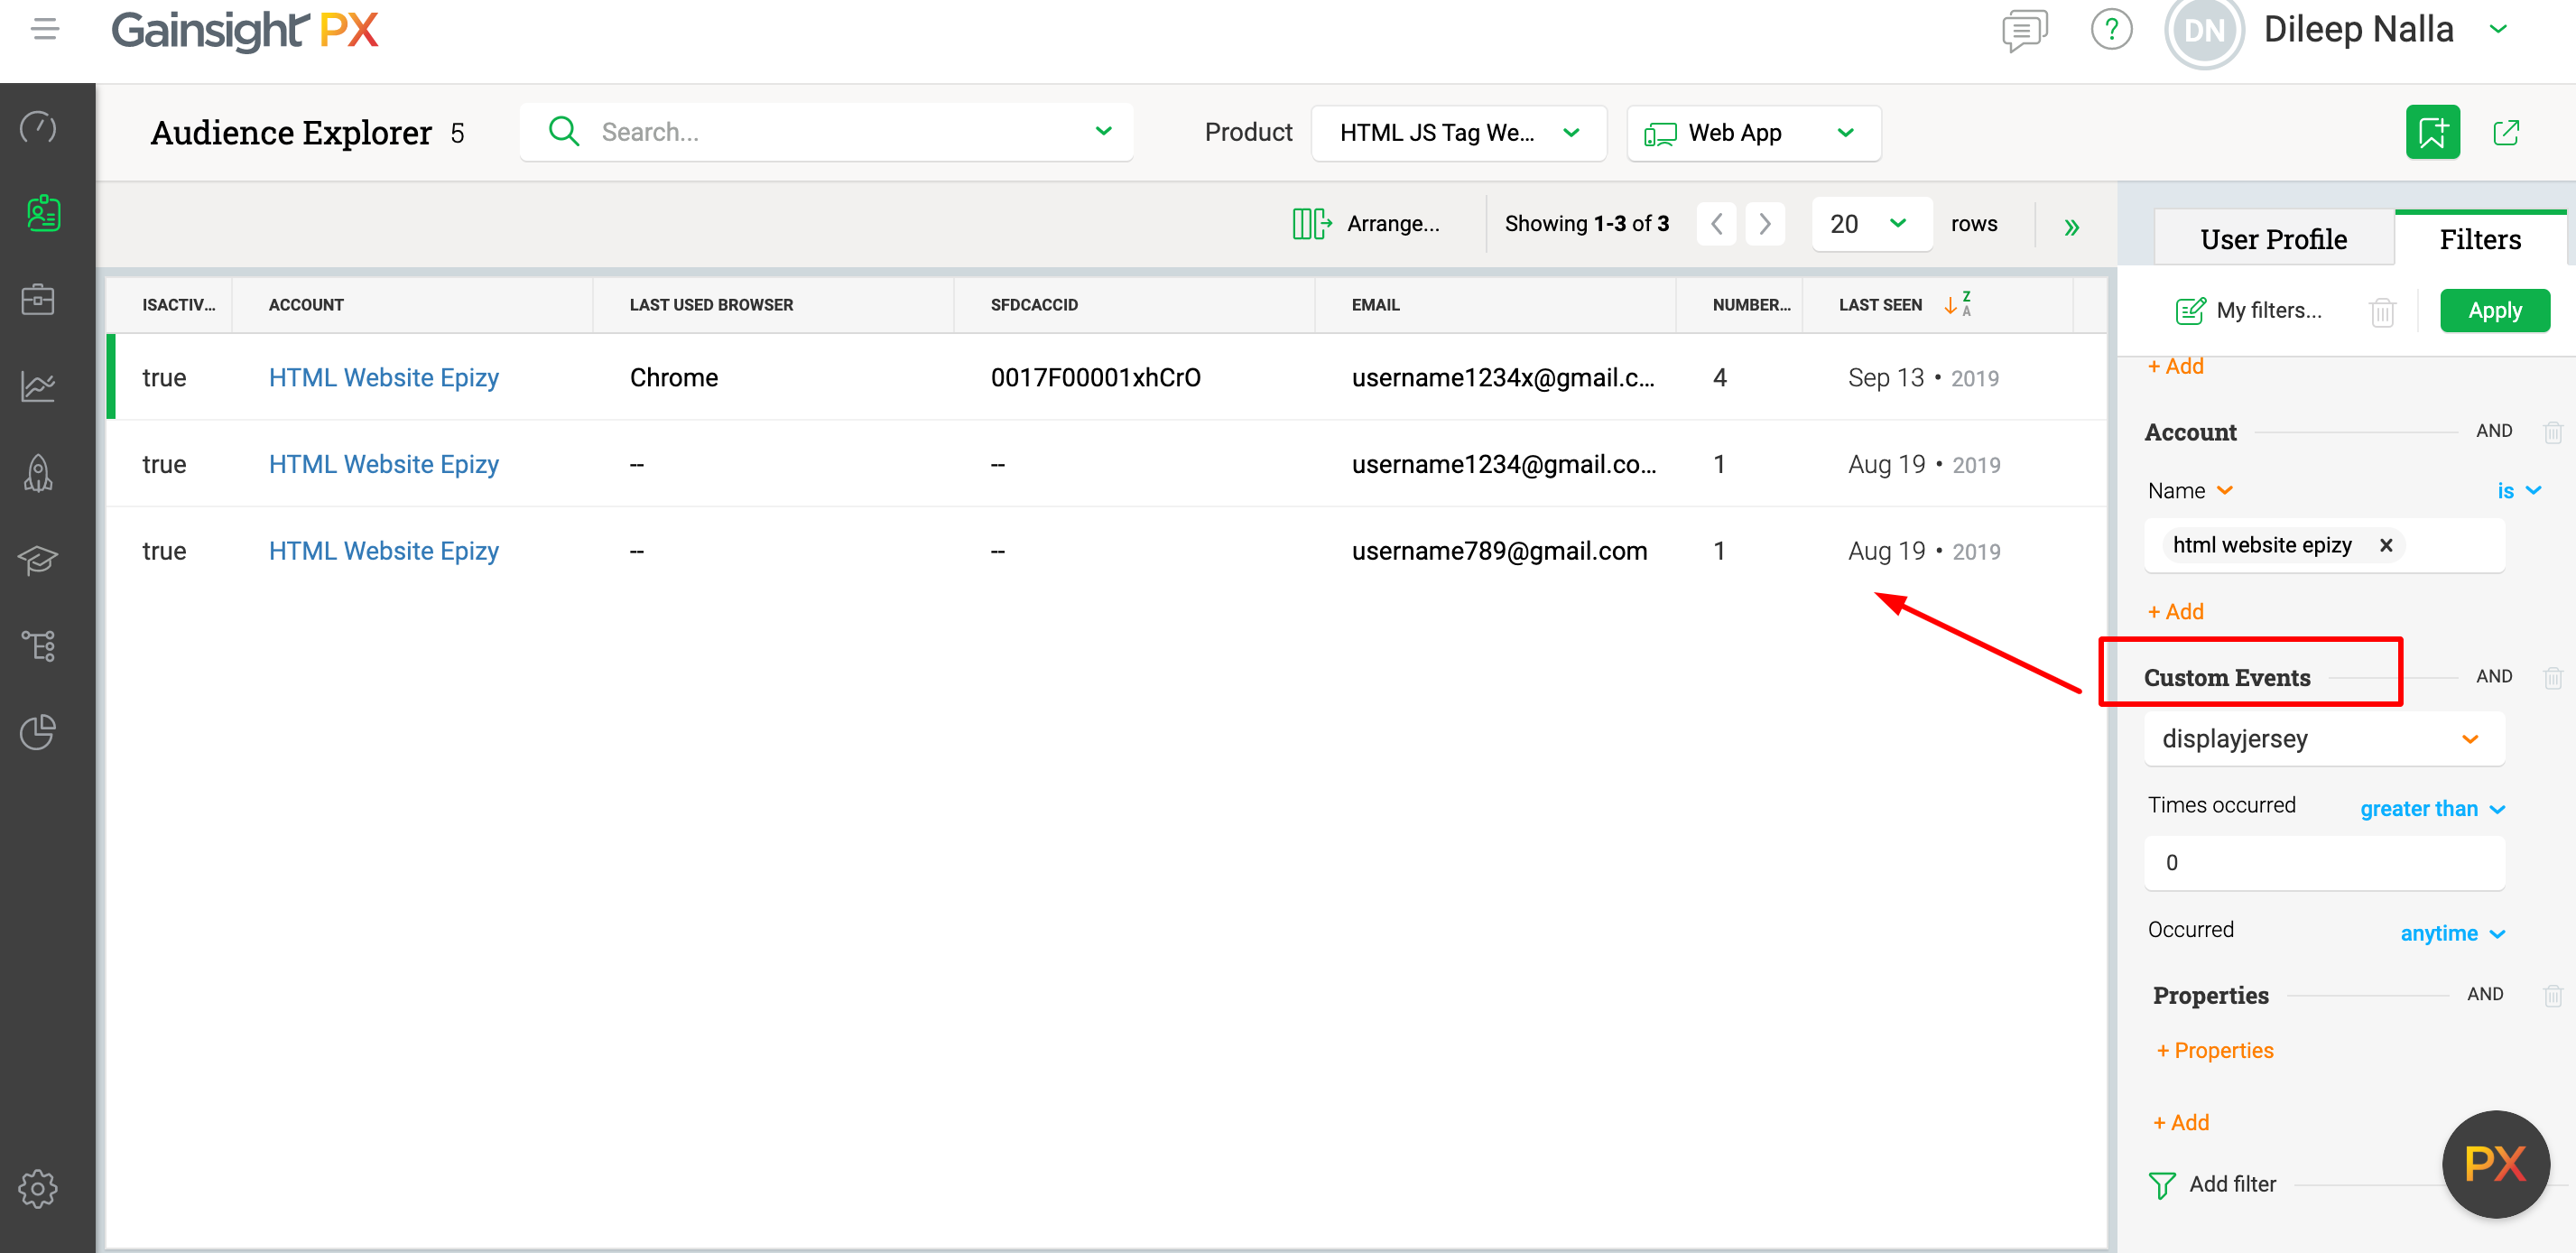
Task: Open the 'is' operator dropdown
Action: point(2518,491)
